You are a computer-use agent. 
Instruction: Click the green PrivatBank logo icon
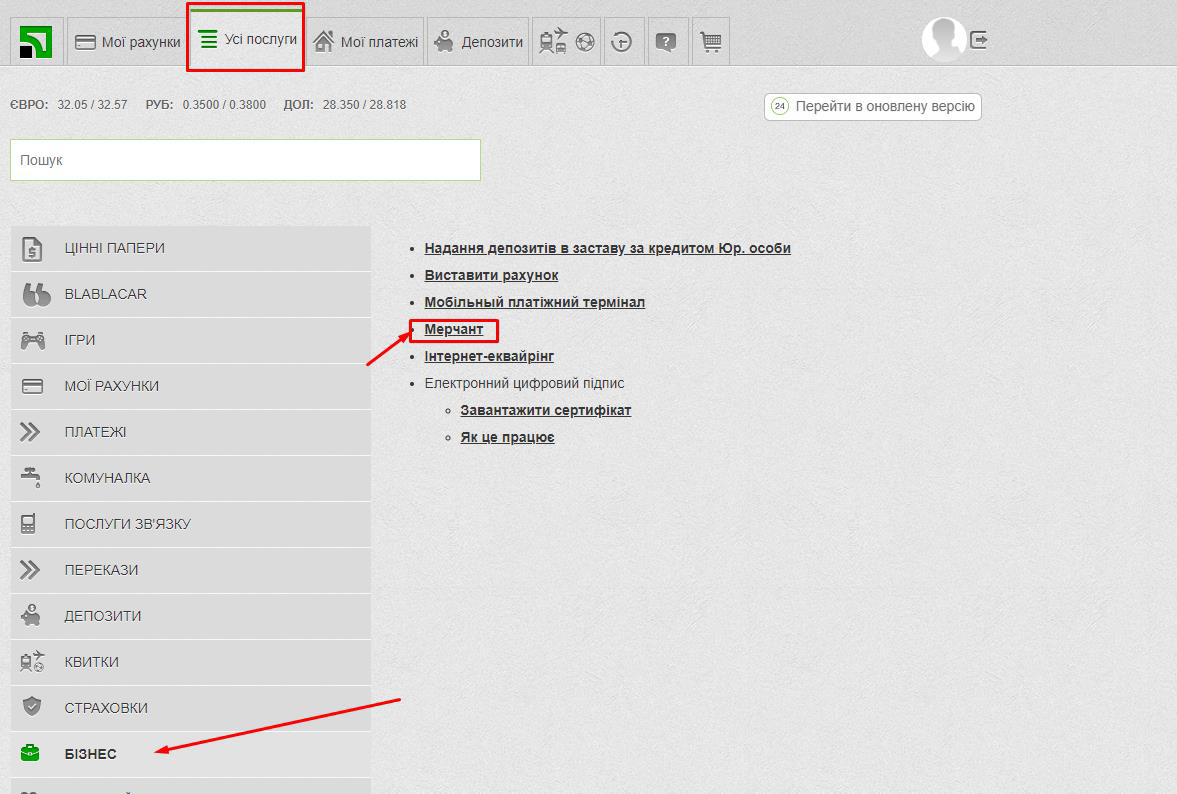point(36,42)
